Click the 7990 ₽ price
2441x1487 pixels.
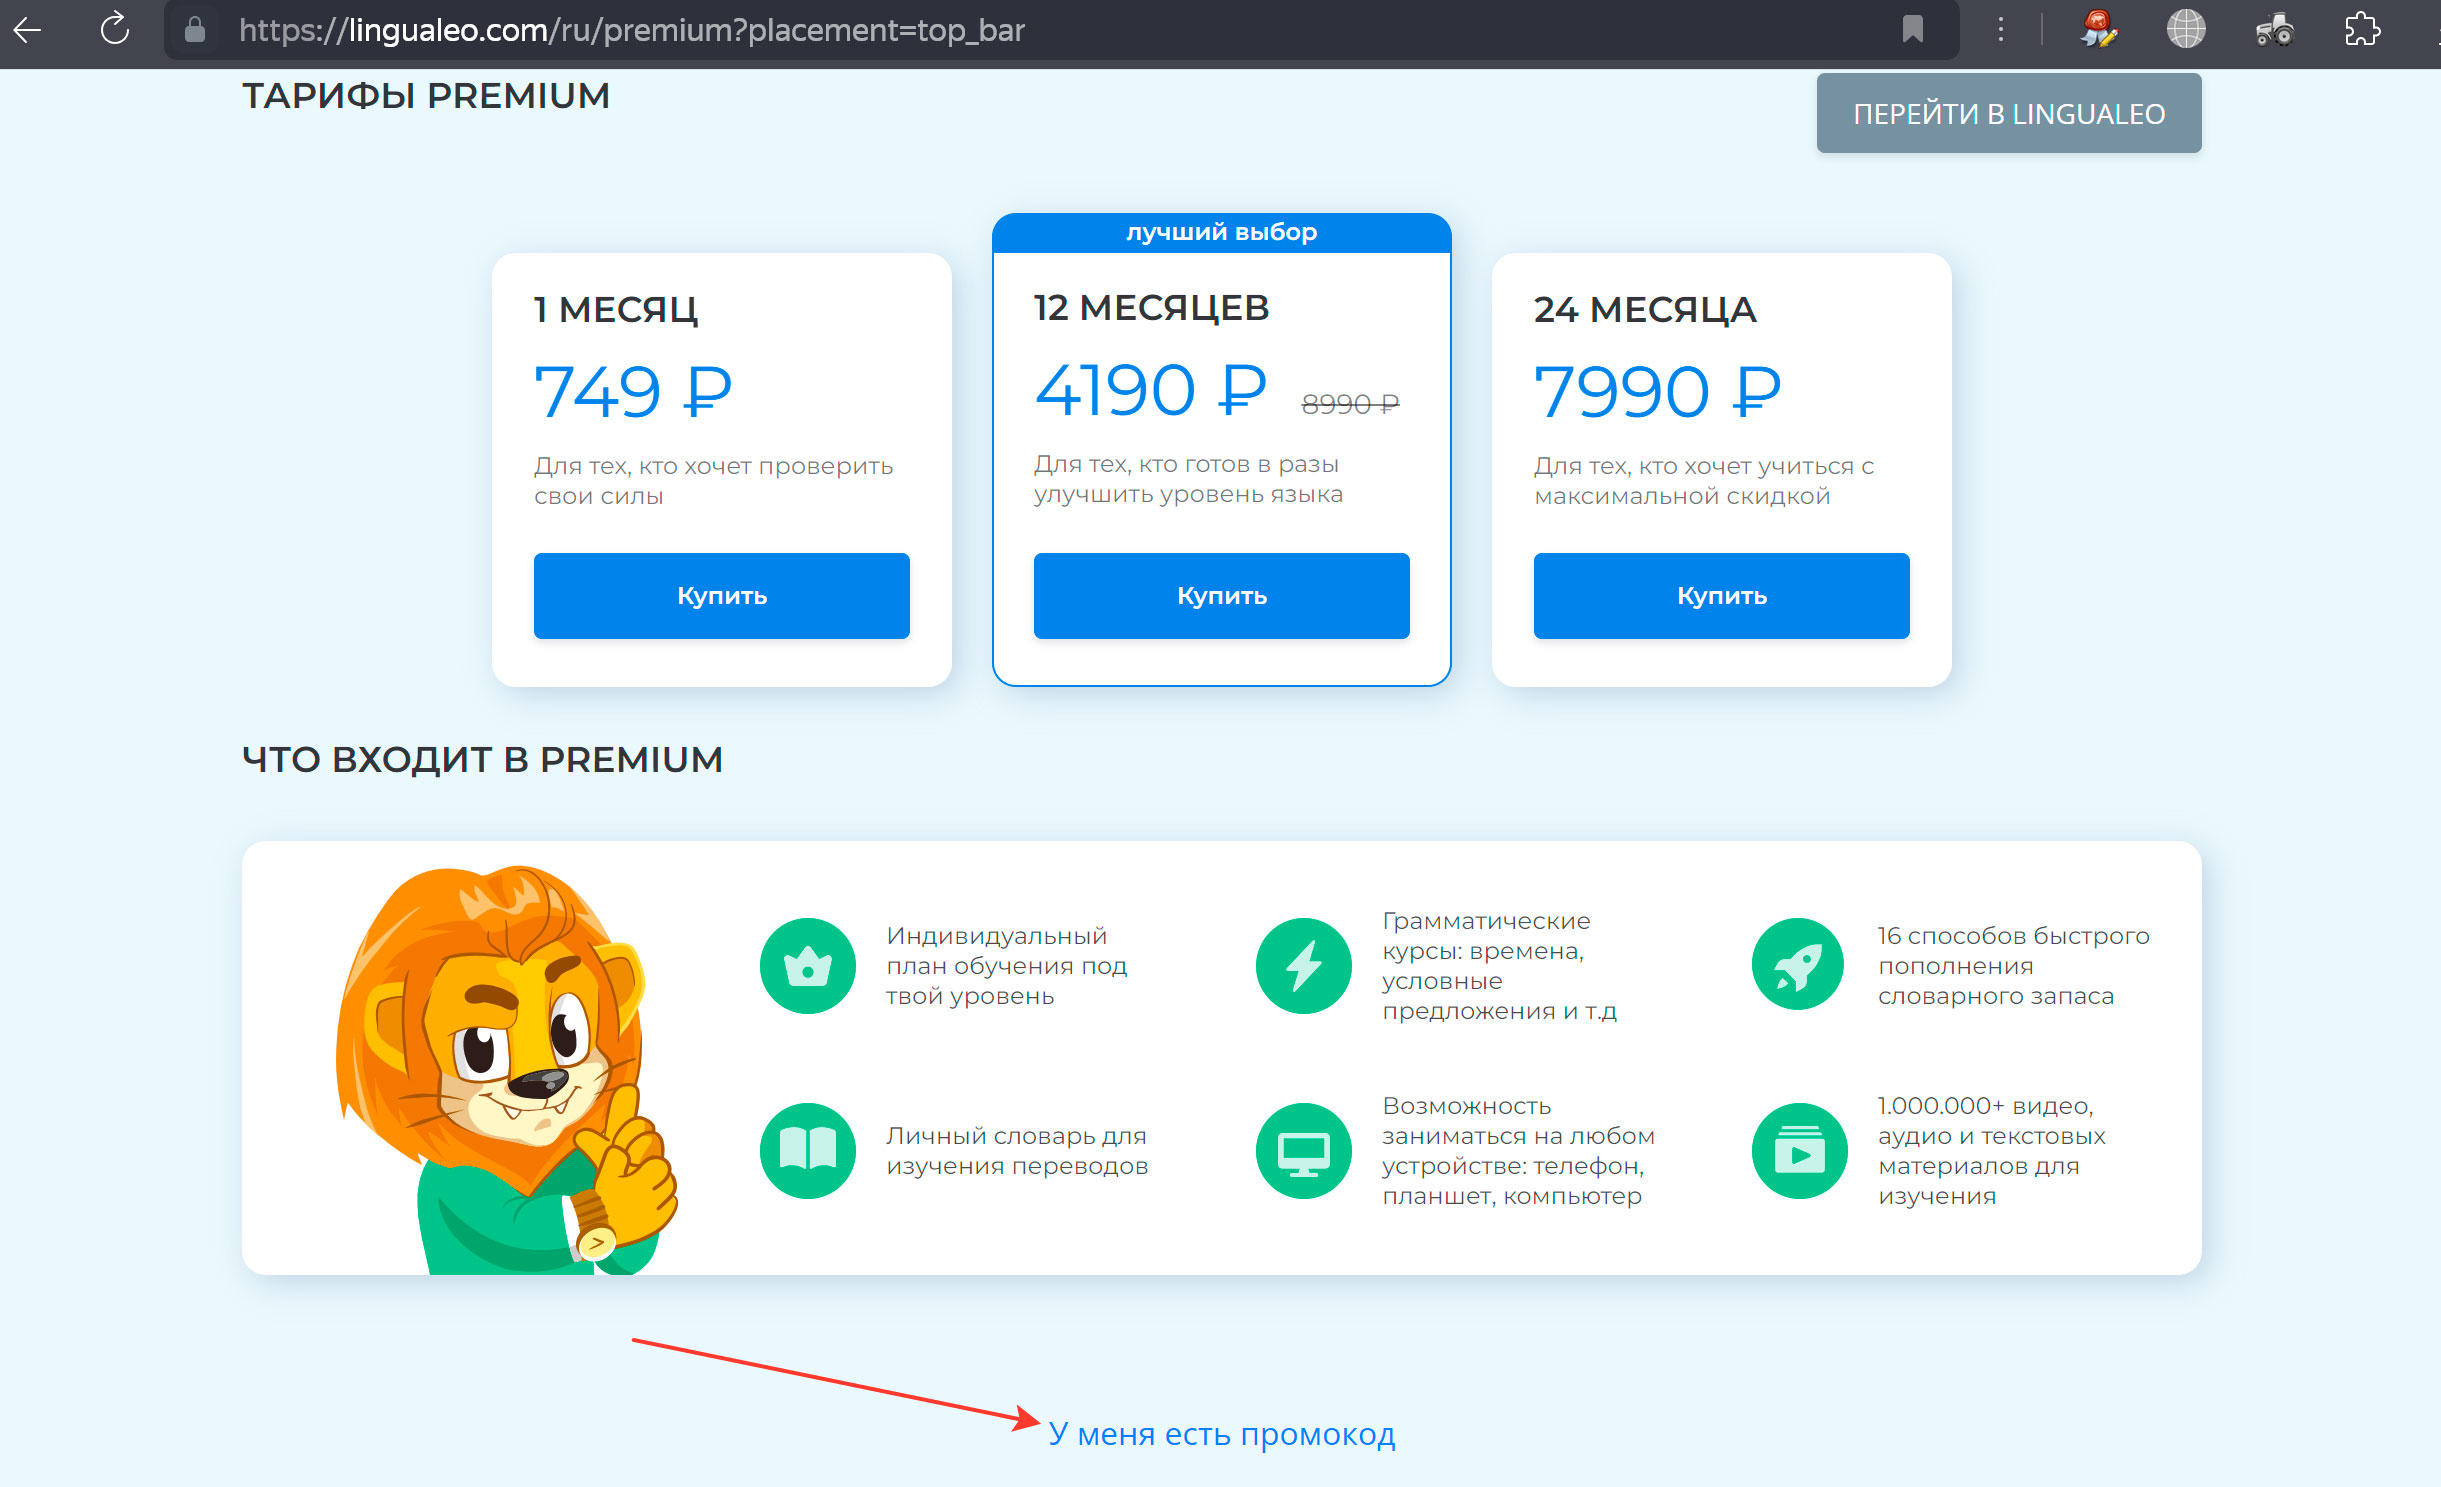(1658, 391)
